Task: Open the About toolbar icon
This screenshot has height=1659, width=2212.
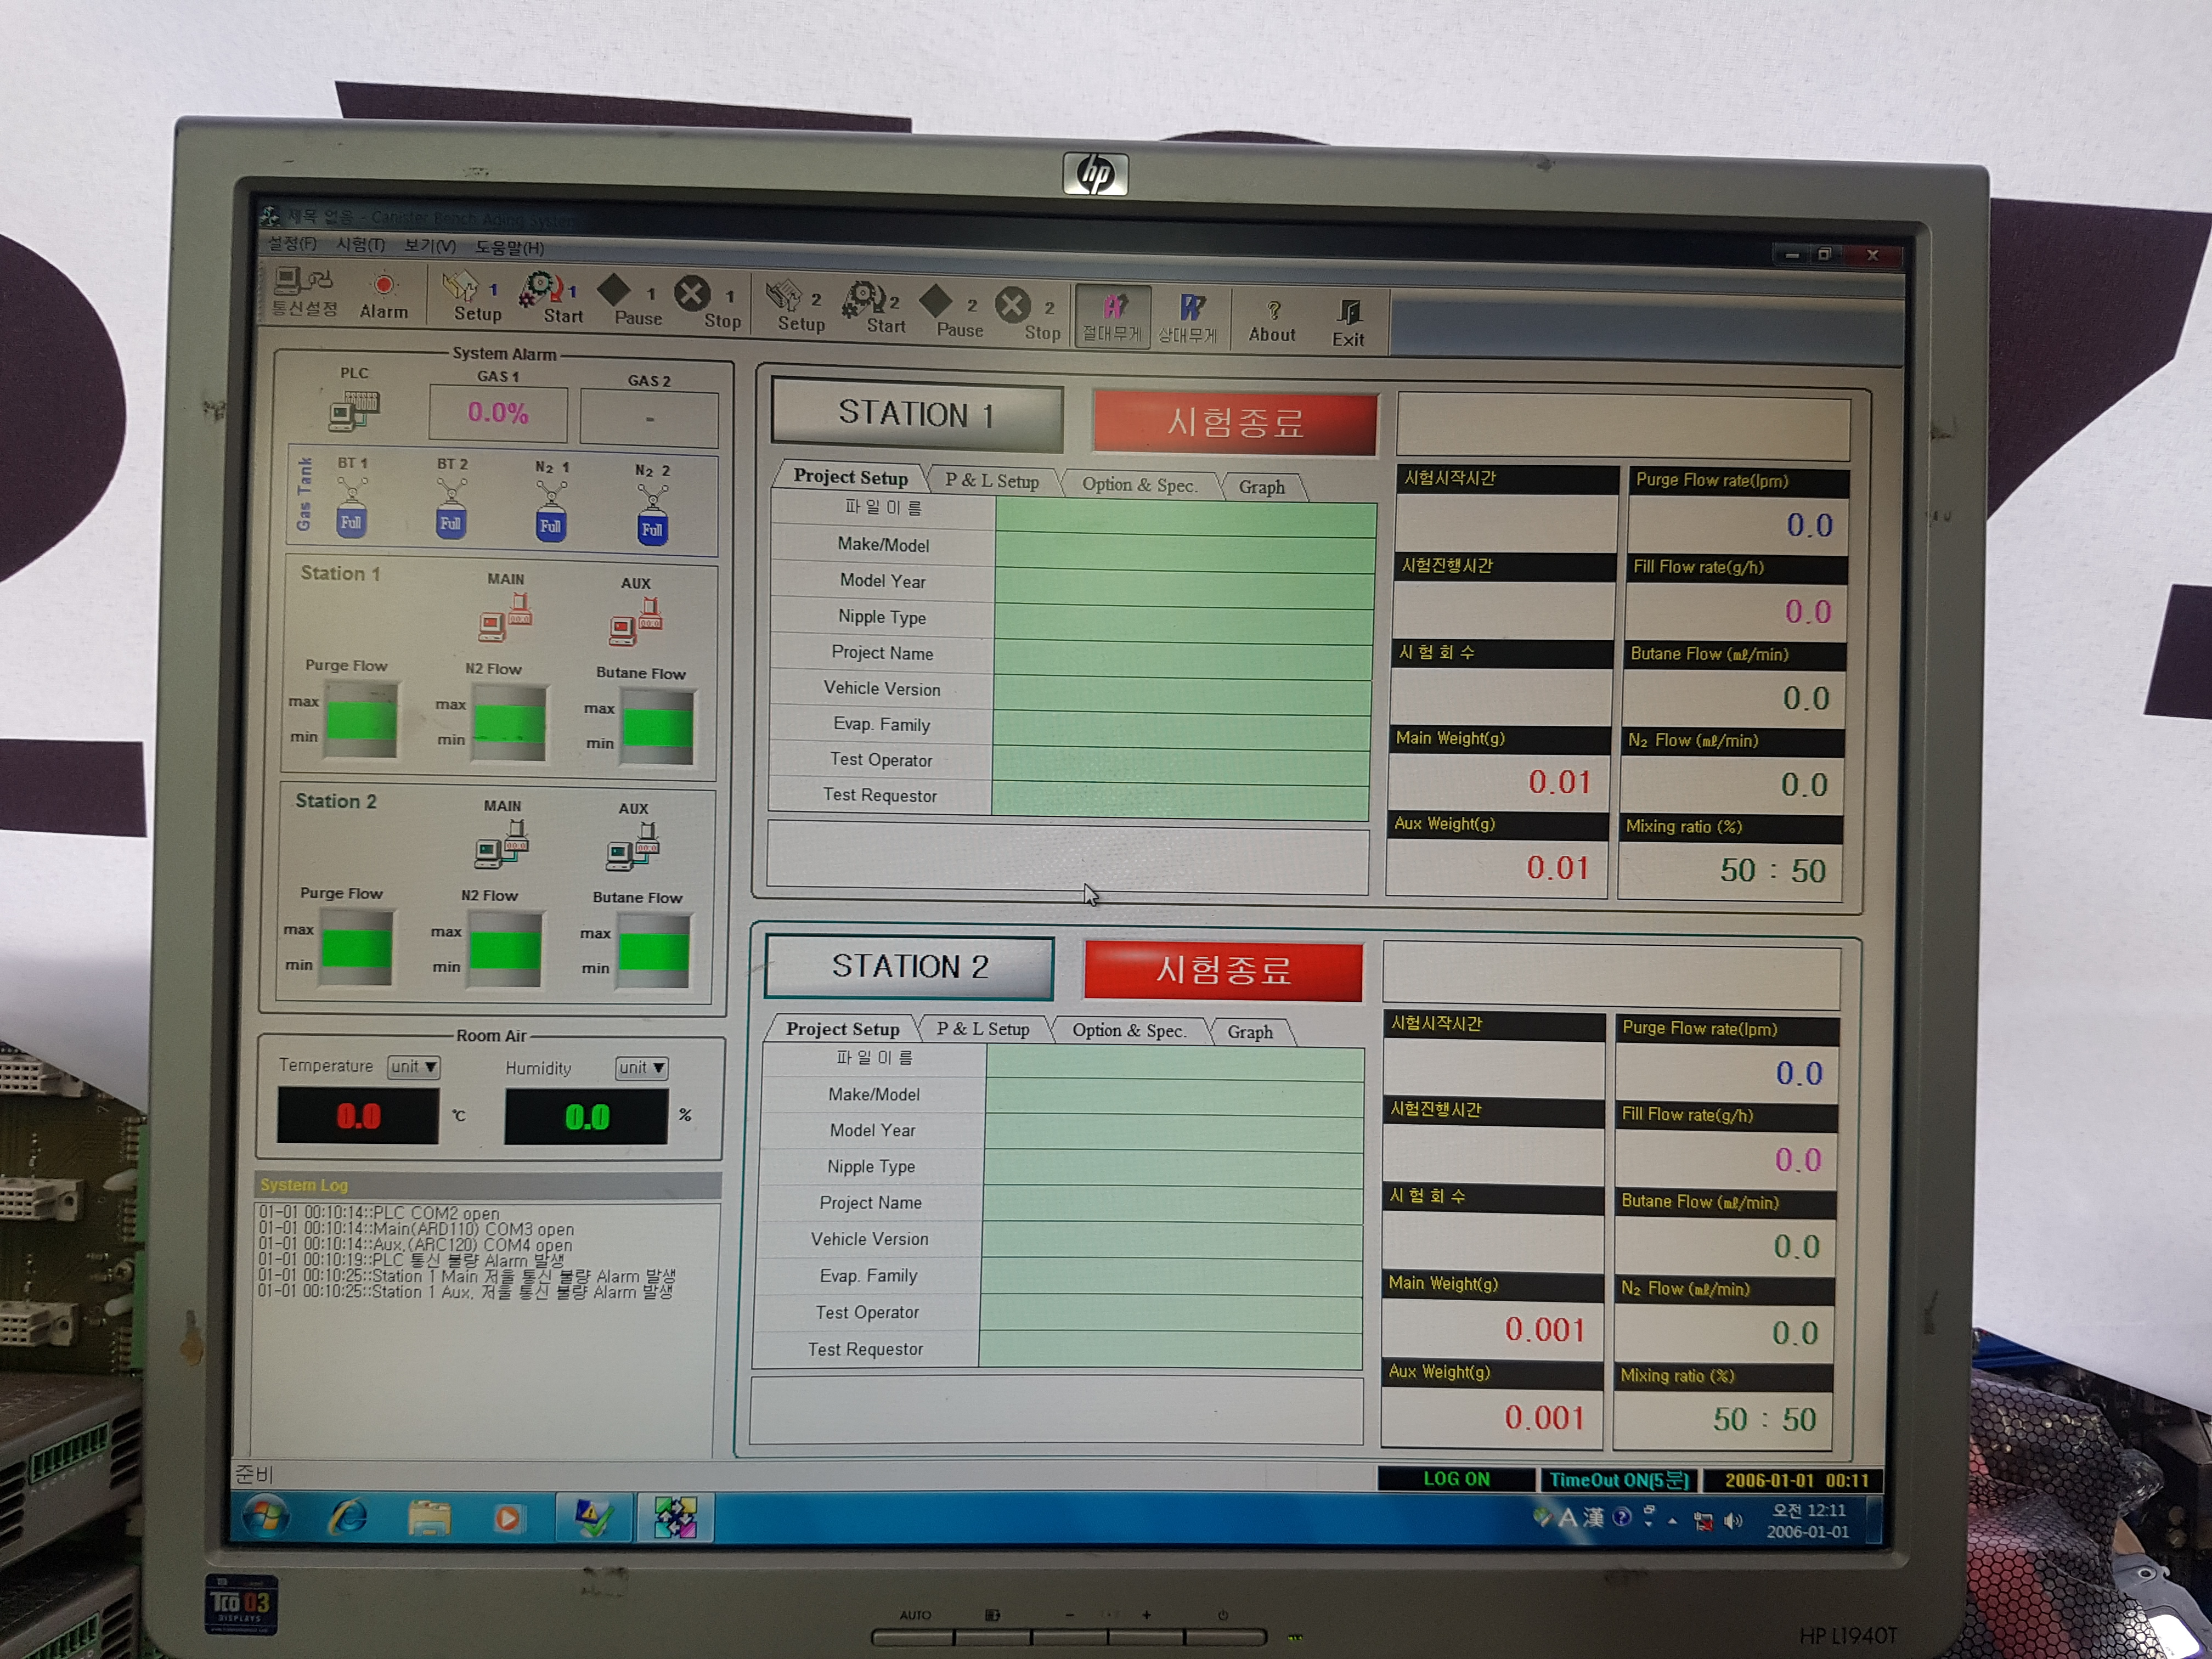Action: pyautogui.click(x=1272, y=322)
